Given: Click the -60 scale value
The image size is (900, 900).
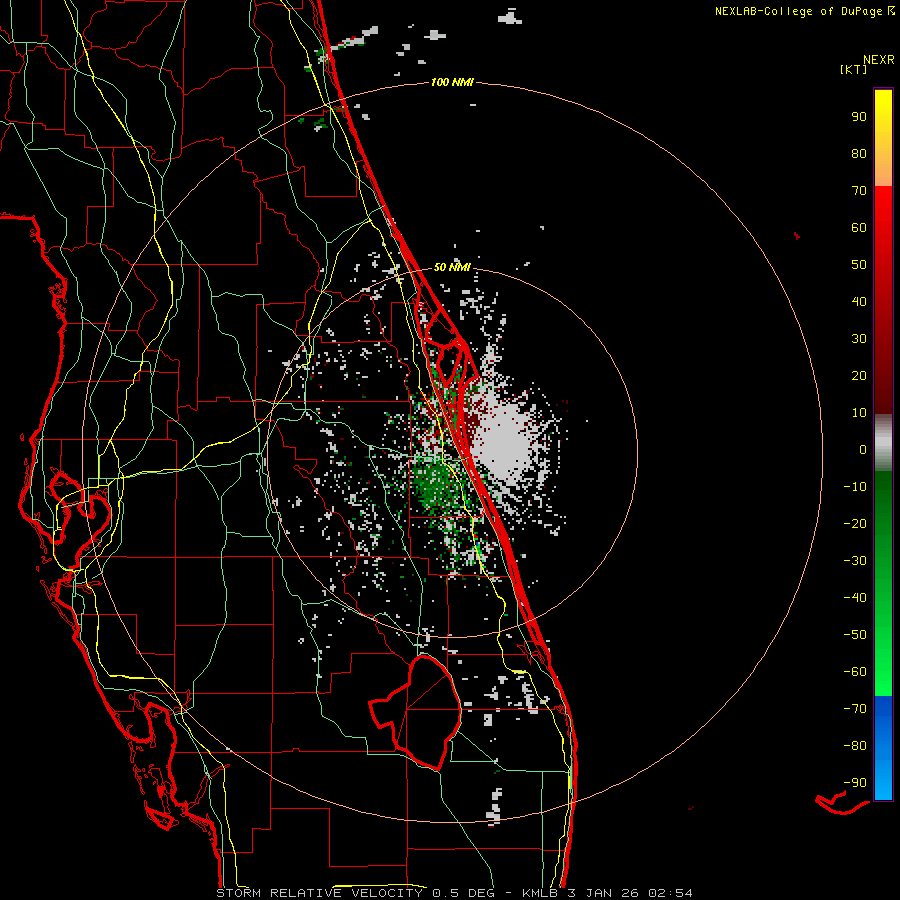Looking at the screenshot, I should [855, 672].
